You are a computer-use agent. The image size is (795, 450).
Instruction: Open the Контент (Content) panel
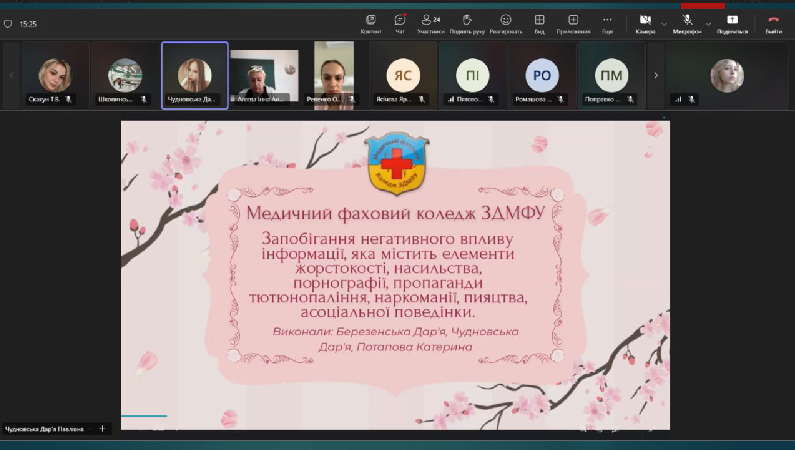coord(371,24)
